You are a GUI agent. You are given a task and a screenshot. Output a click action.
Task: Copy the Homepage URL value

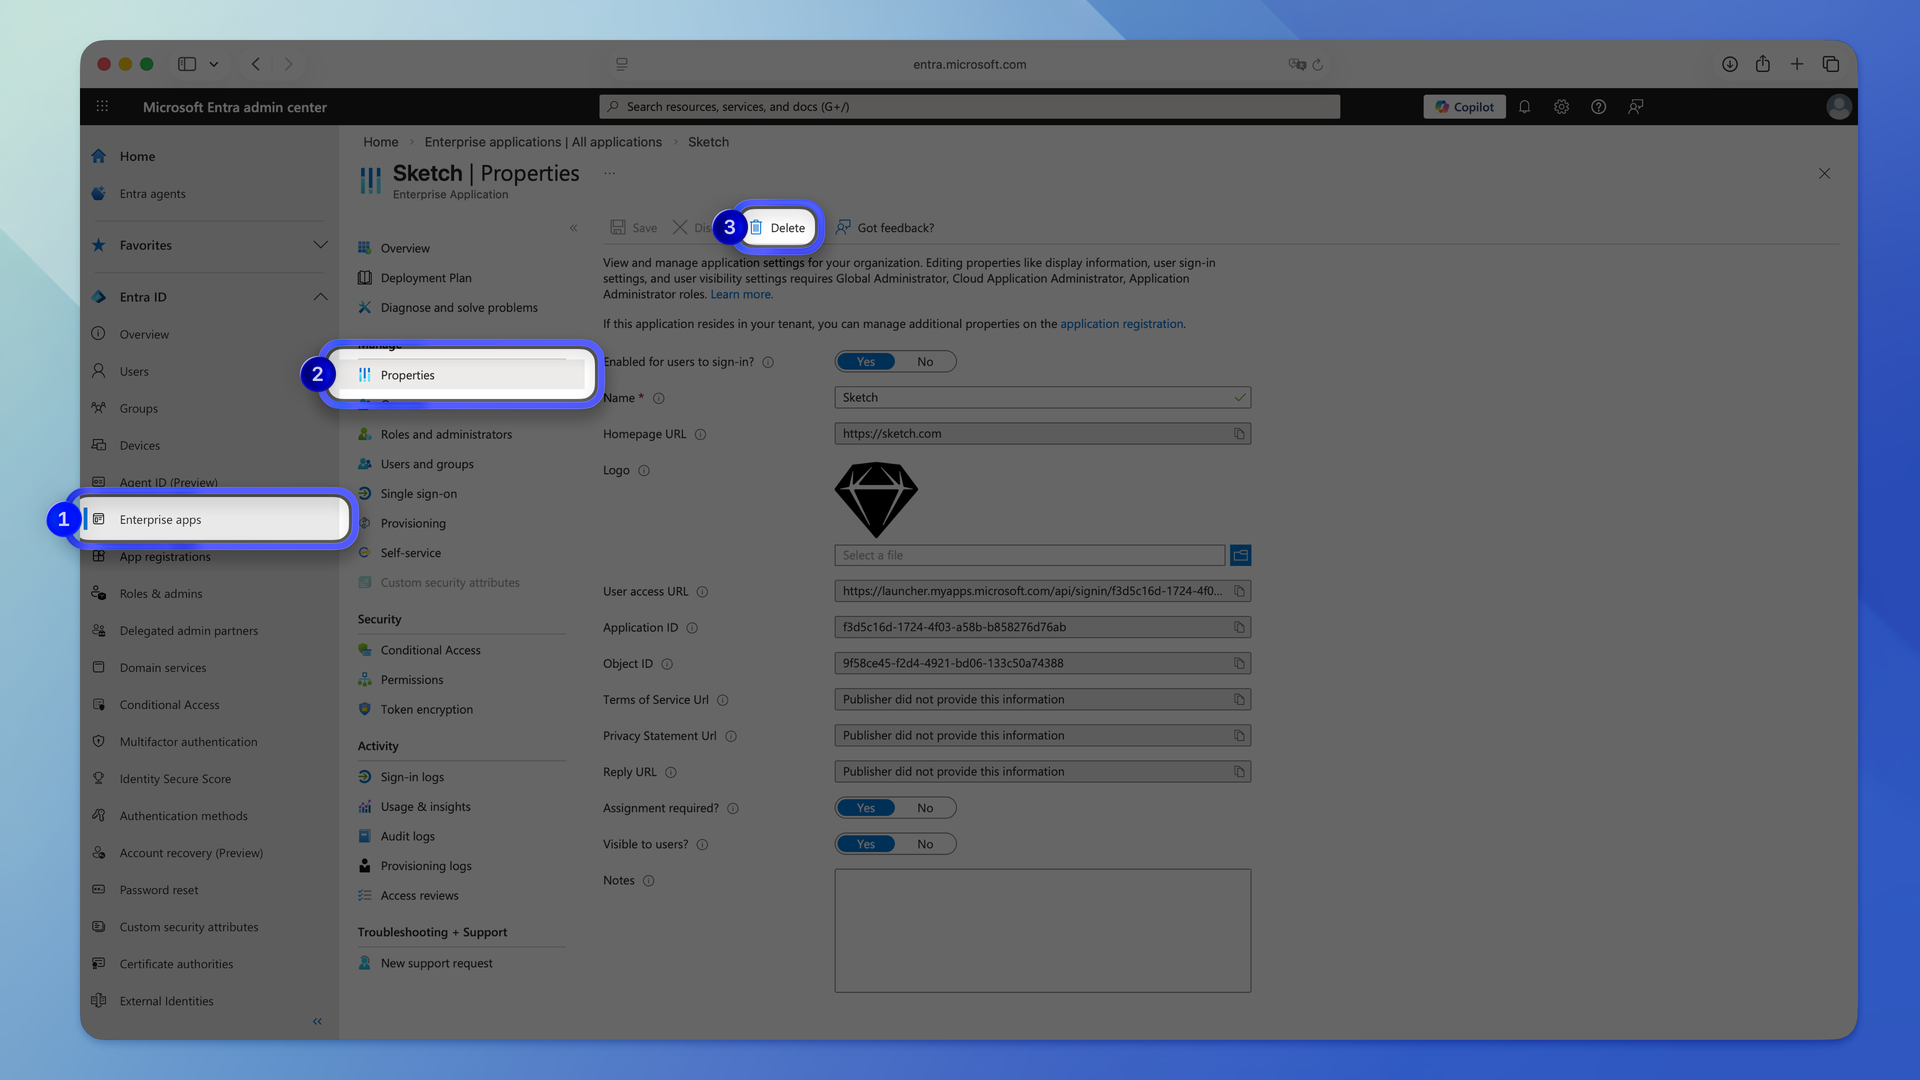(x=1239, y=434)
